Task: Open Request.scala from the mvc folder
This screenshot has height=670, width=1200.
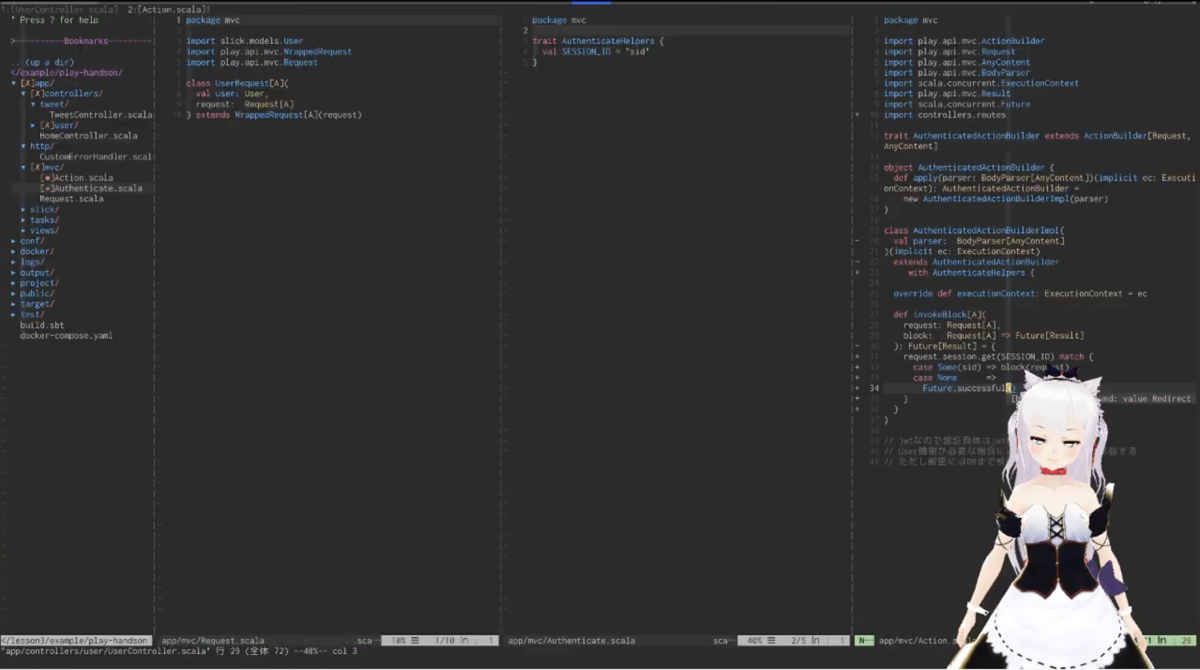Action: (x=72, y=199)
